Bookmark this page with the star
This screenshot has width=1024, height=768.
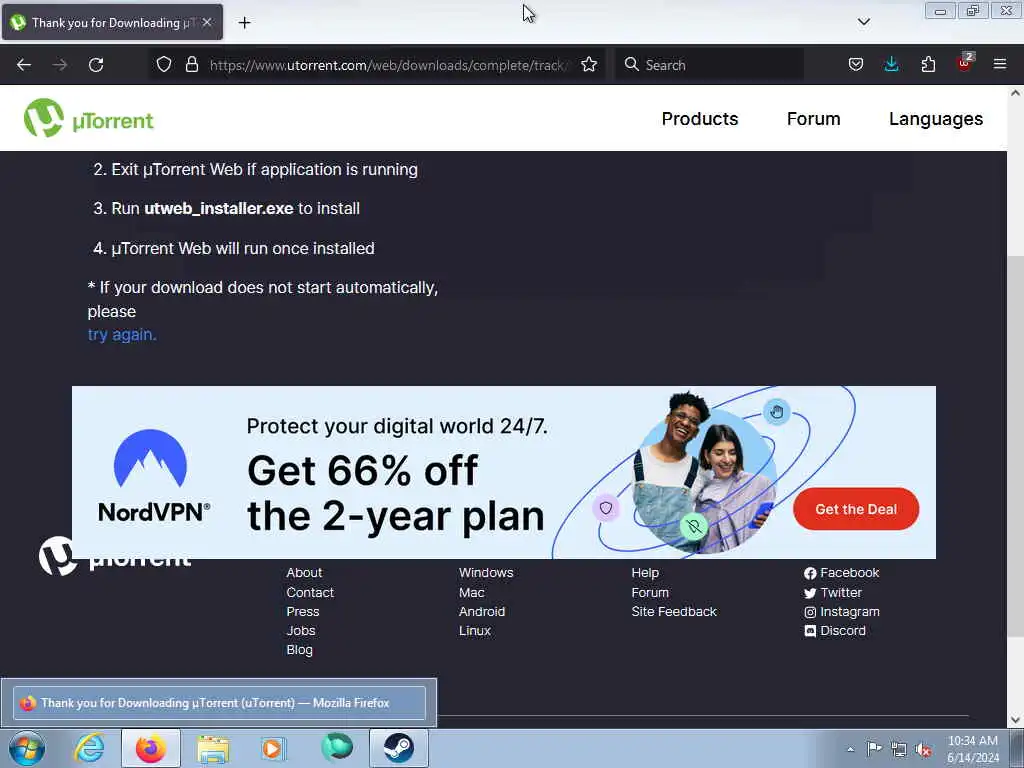pyautogui.click(x=589, y=64)
